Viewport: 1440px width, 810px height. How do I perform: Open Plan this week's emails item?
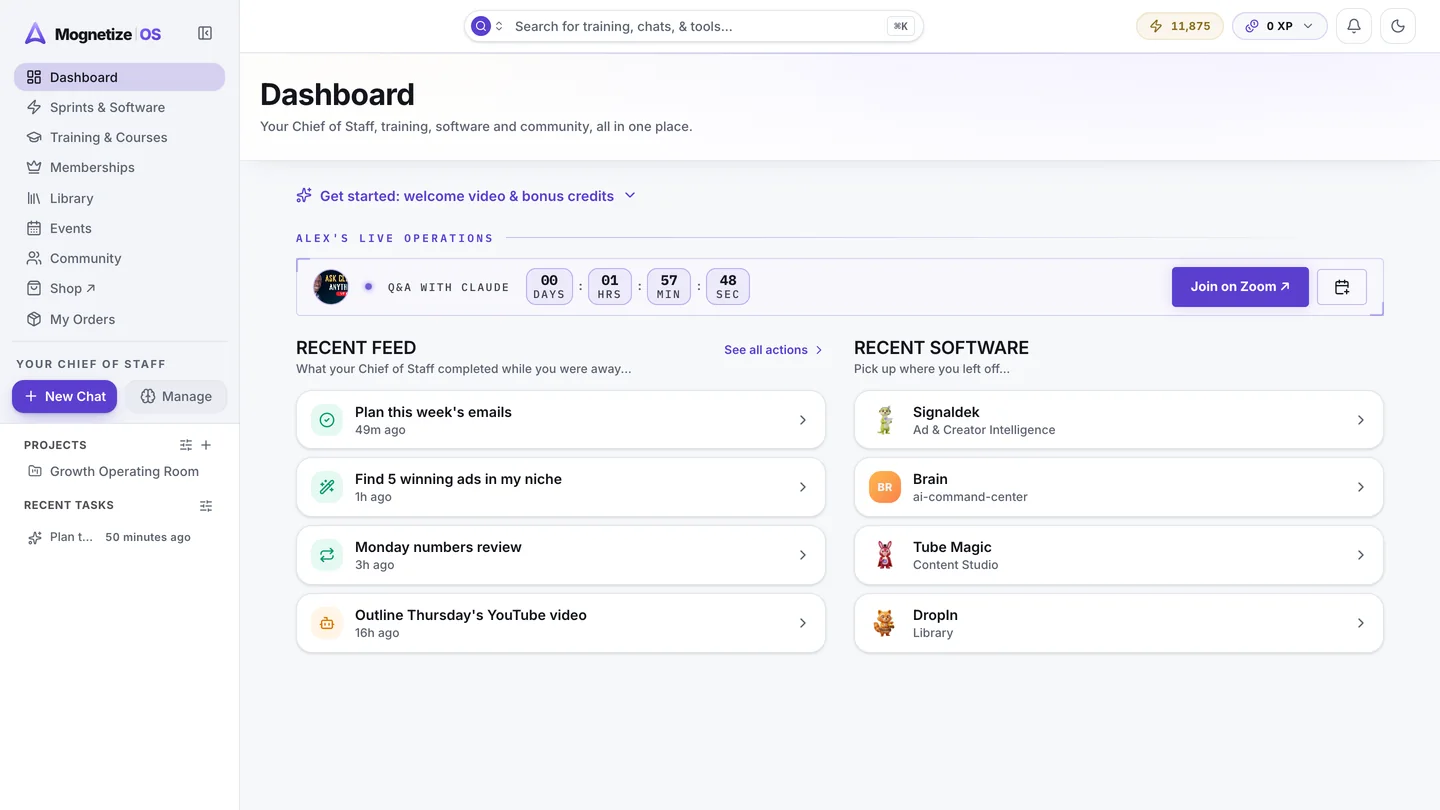click(x=561, y=420)
